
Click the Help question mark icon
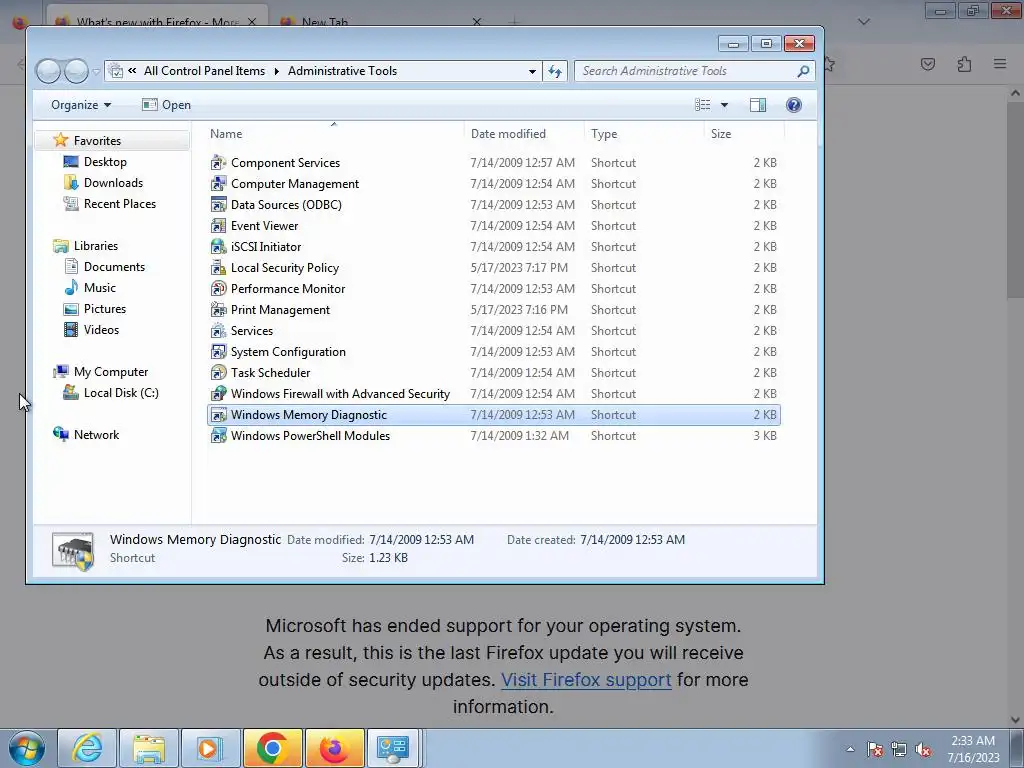pyautogui.click(x=793, y=105)
